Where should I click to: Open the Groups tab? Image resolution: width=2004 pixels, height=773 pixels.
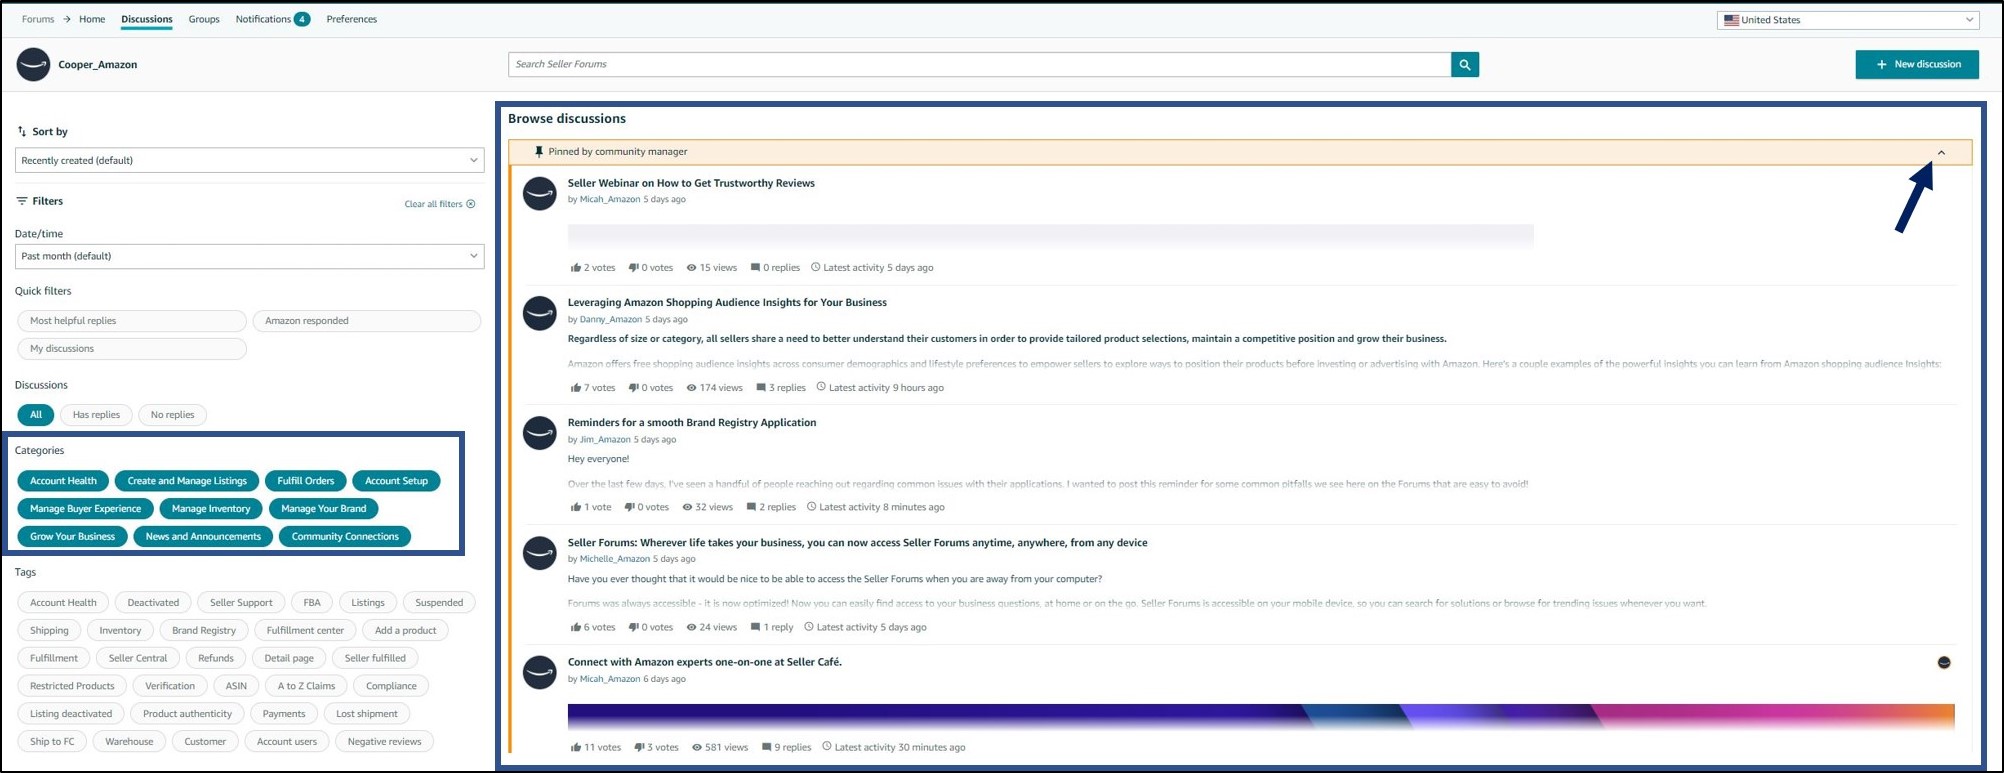pos(204,19)
